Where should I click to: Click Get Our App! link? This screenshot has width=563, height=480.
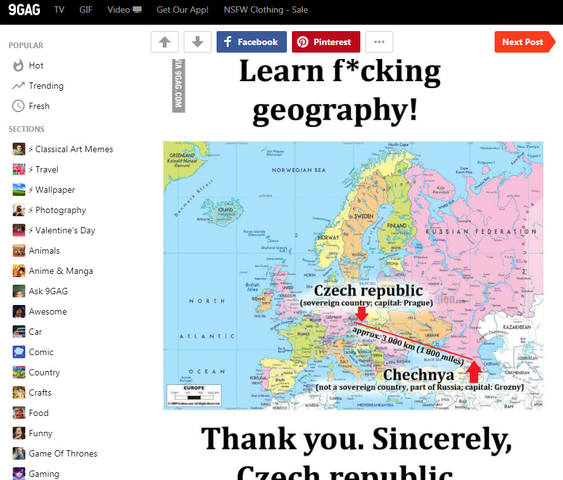(x=182, y=10)
